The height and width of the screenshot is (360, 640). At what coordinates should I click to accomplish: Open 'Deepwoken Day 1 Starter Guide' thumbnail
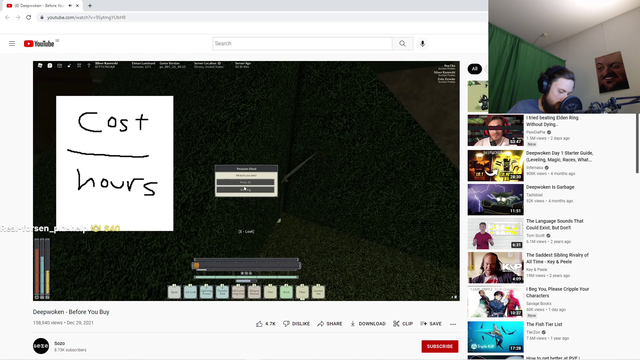(496, 165)
